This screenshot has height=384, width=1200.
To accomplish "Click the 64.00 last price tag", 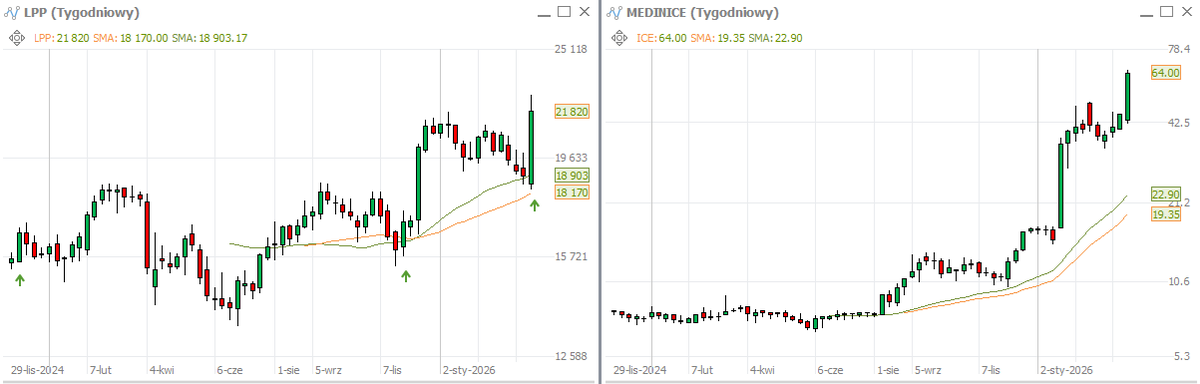I will pos(1165,73).
